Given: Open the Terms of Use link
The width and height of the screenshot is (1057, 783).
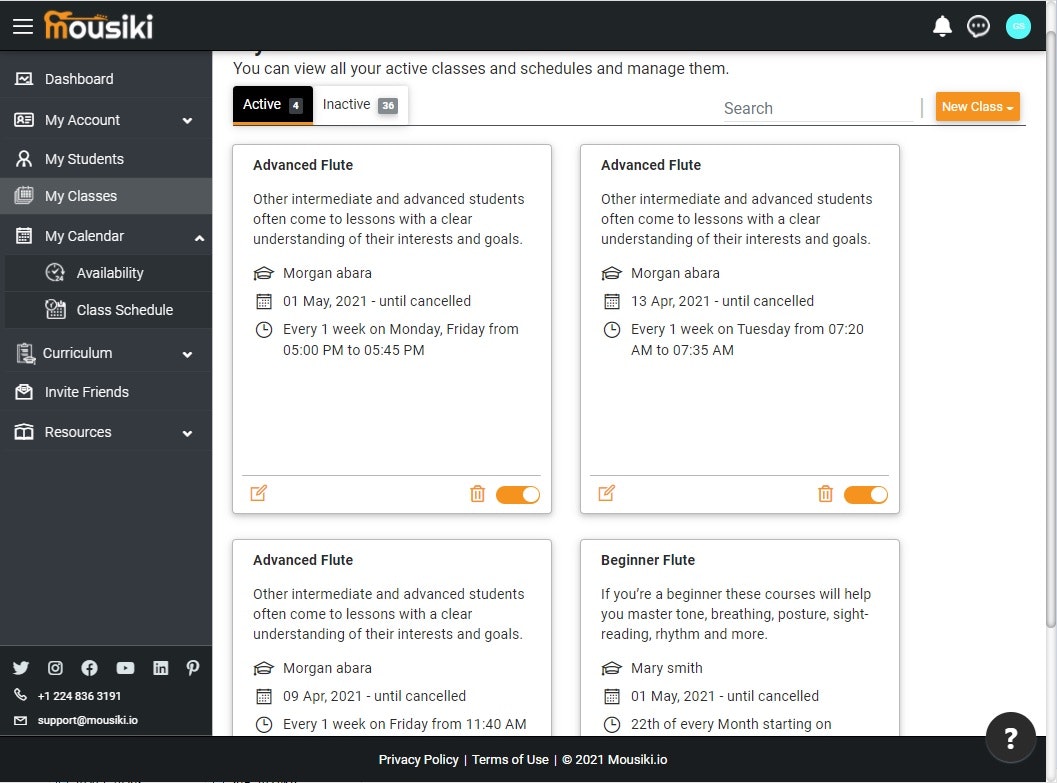Looking at the screenshot, I should tap(510, 759).
